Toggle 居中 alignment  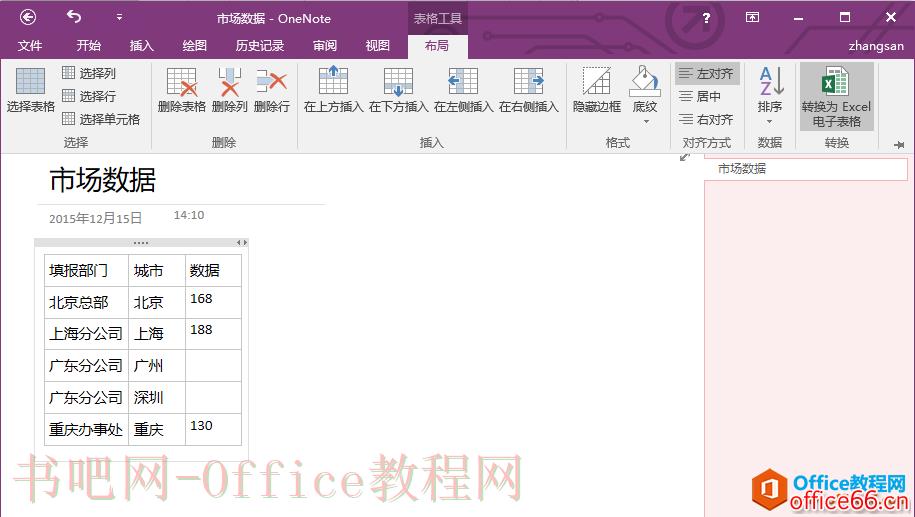pos(700,96)
